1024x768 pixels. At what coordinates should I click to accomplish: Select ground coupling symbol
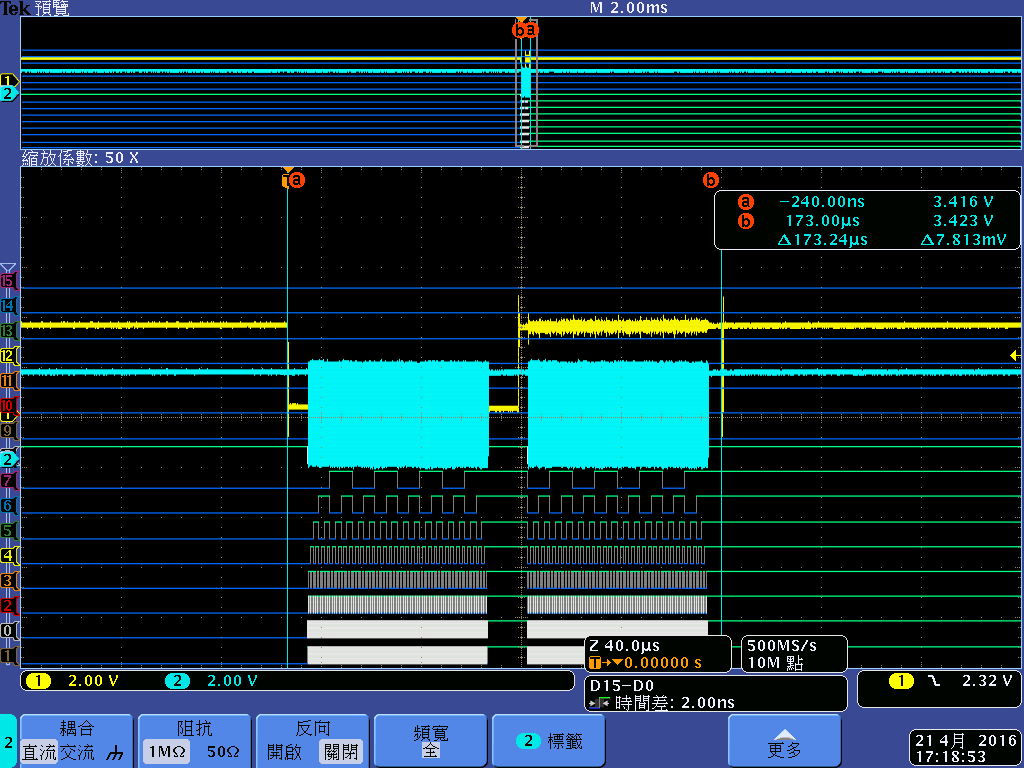coord(115,754)
